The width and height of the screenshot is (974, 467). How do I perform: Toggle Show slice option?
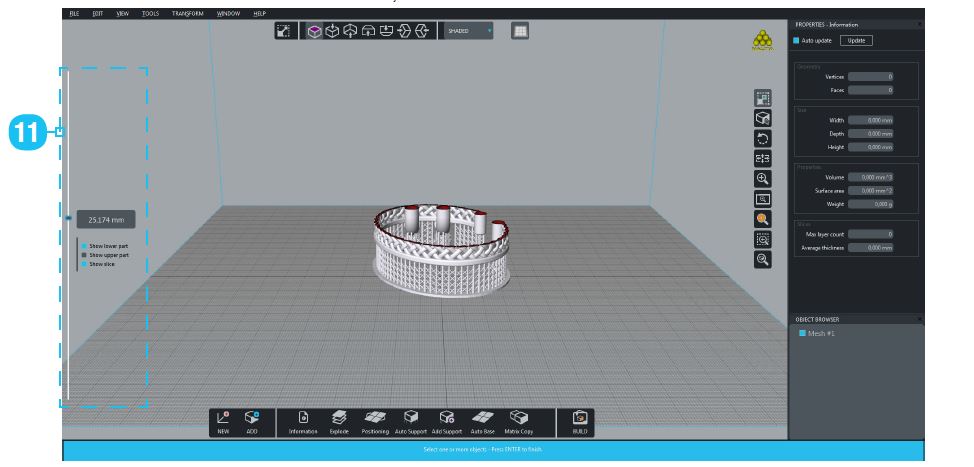click(85, 264)
